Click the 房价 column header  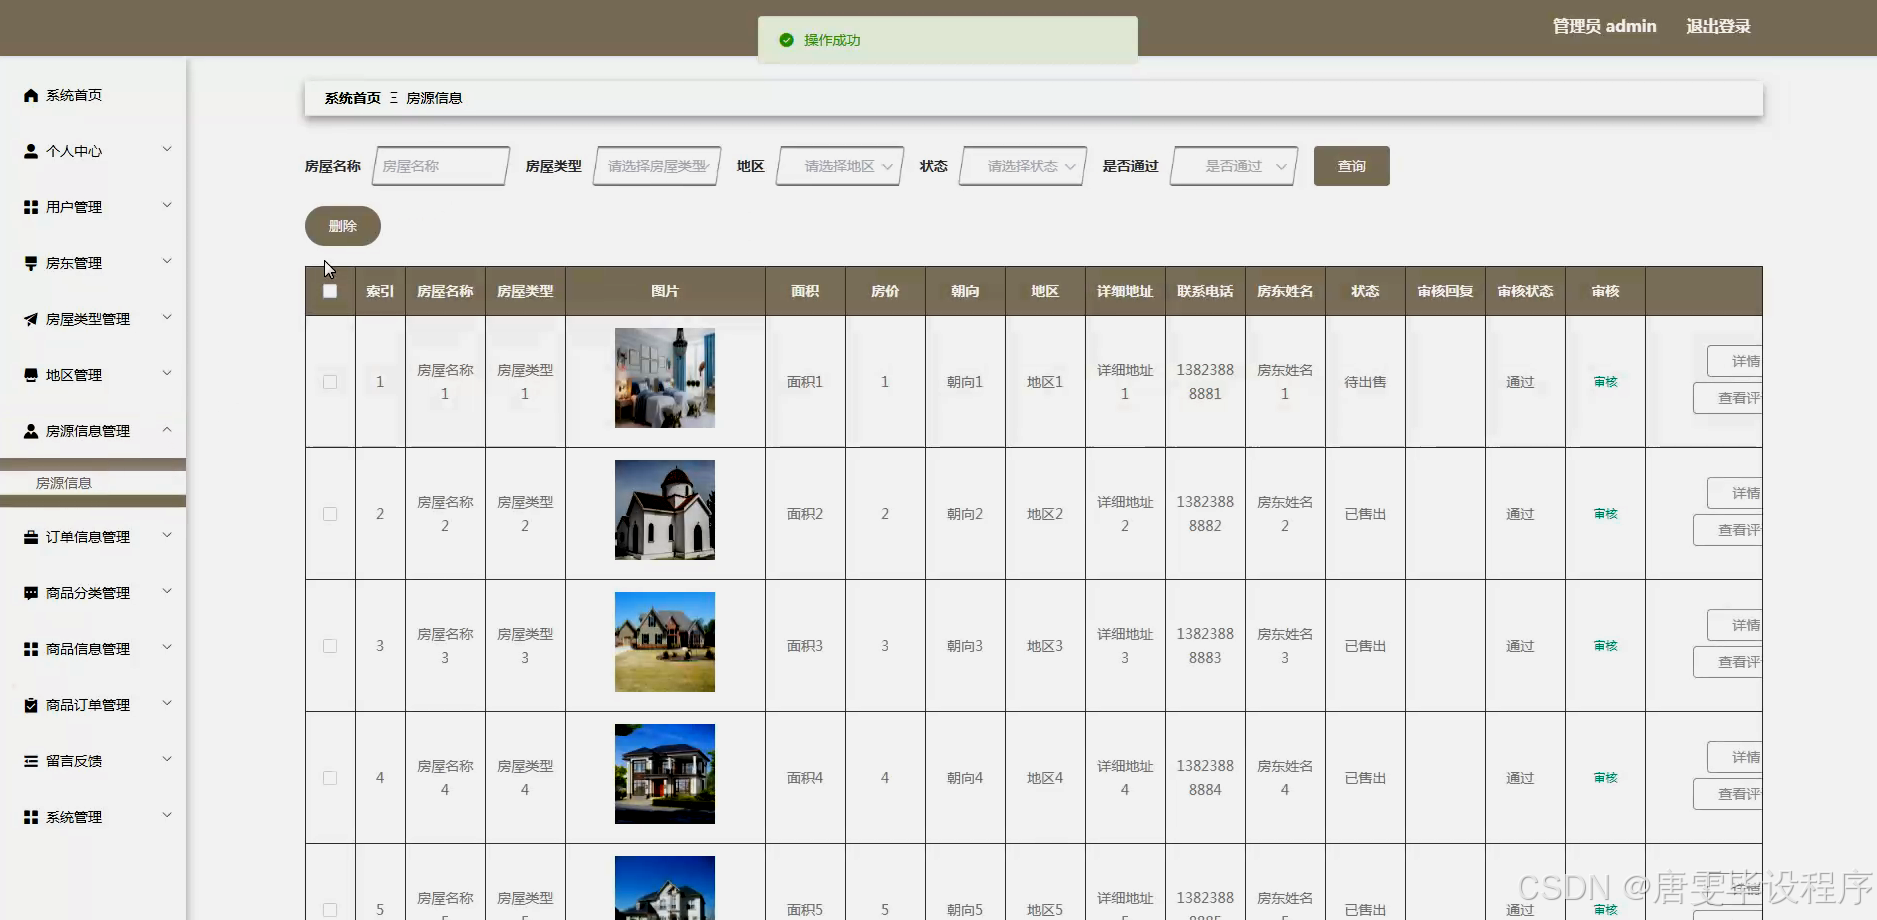click(885, 291)
